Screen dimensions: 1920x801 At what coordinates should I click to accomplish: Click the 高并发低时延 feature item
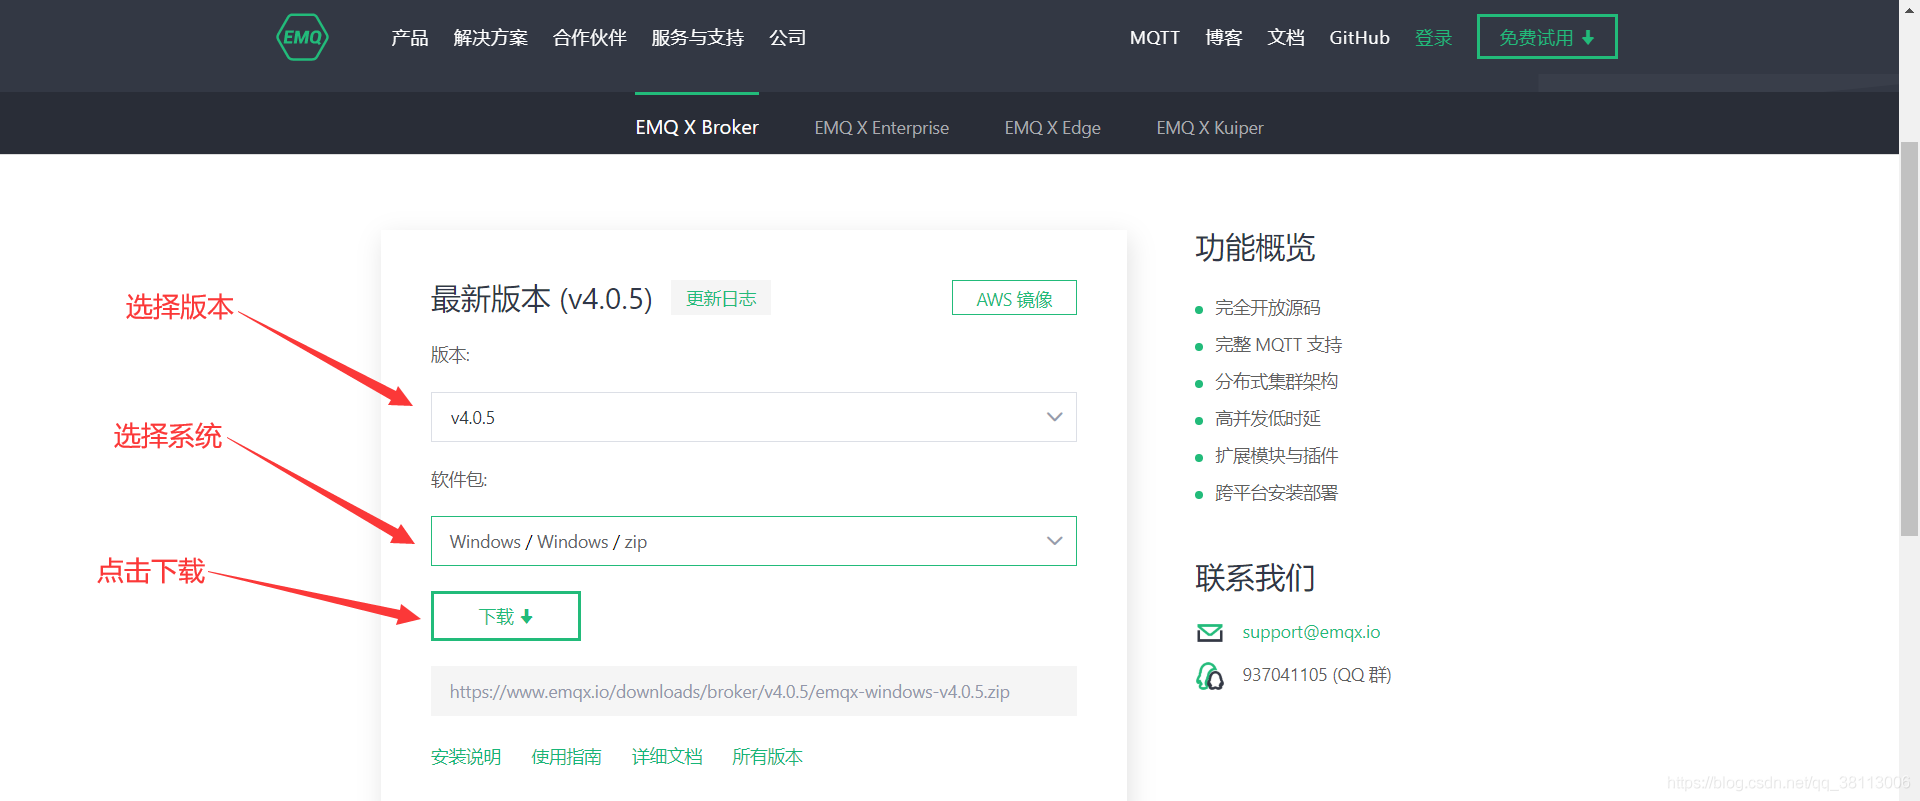tap(1268, 419)
